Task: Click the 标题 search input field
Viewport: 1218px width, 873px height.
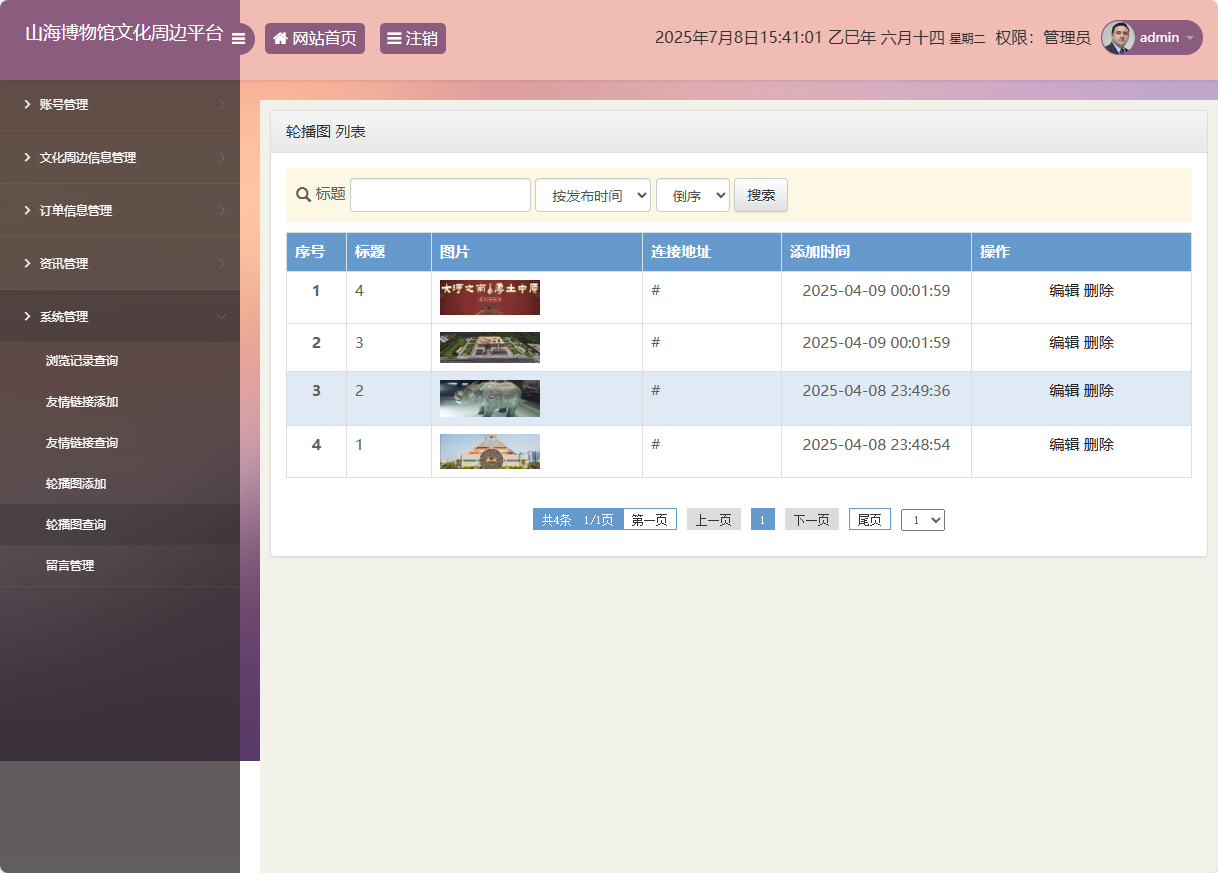Action: pyautogui.click(x=440, y=194)
